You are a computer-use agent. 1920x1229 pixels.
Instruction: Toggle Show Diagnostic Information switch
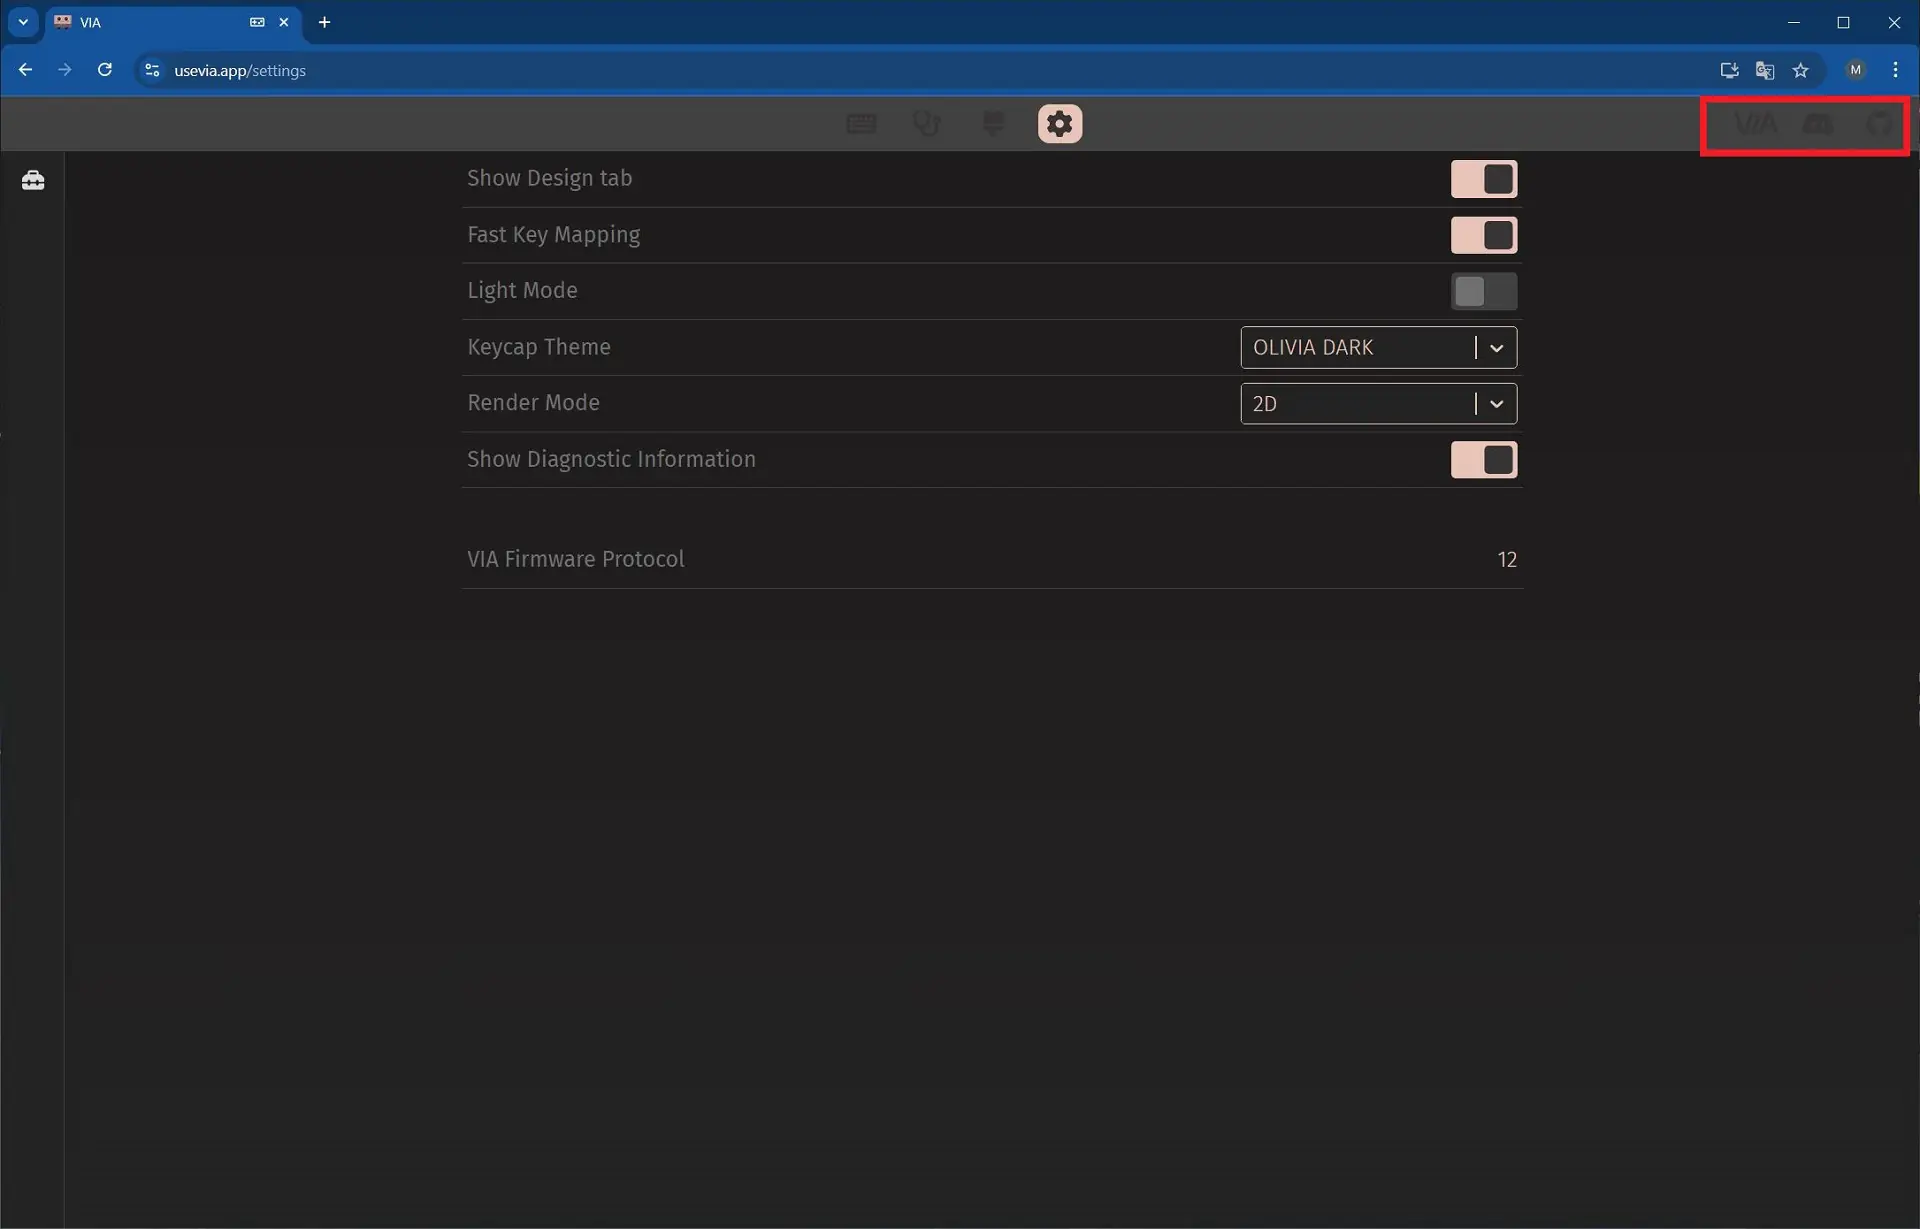click(1483, 460)
